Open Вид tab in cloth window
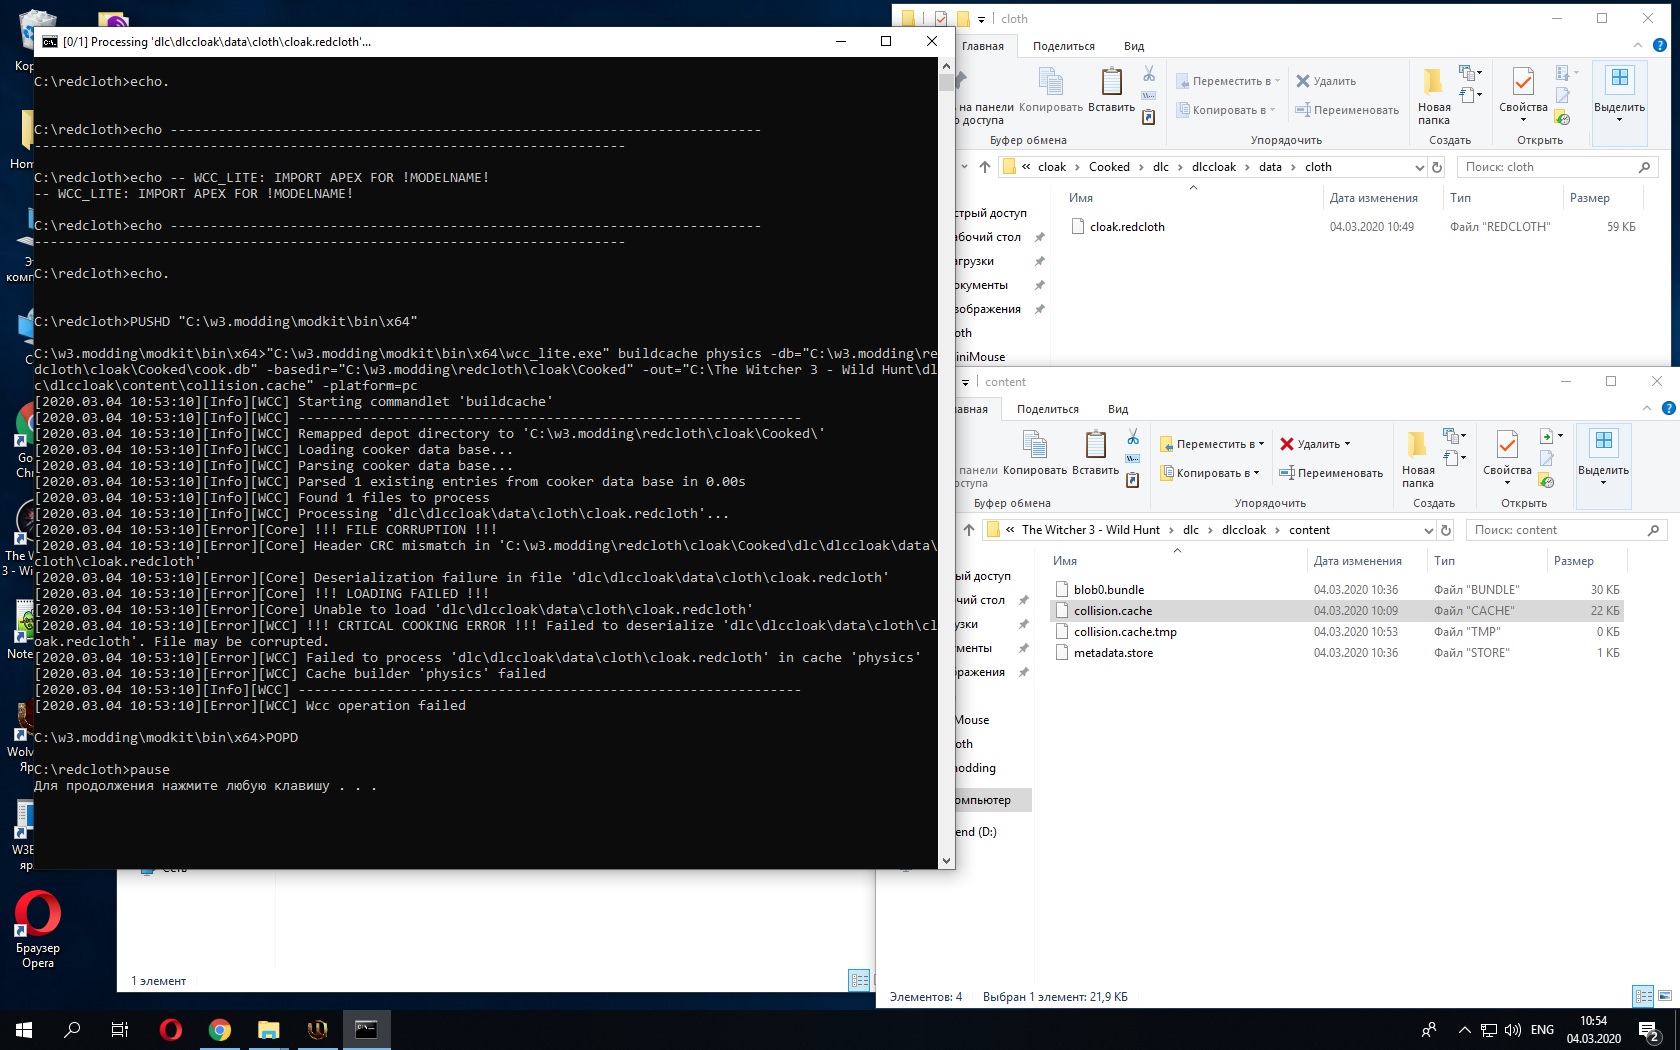This screenshot has width=1680, height=1050. pos(1133,46)
